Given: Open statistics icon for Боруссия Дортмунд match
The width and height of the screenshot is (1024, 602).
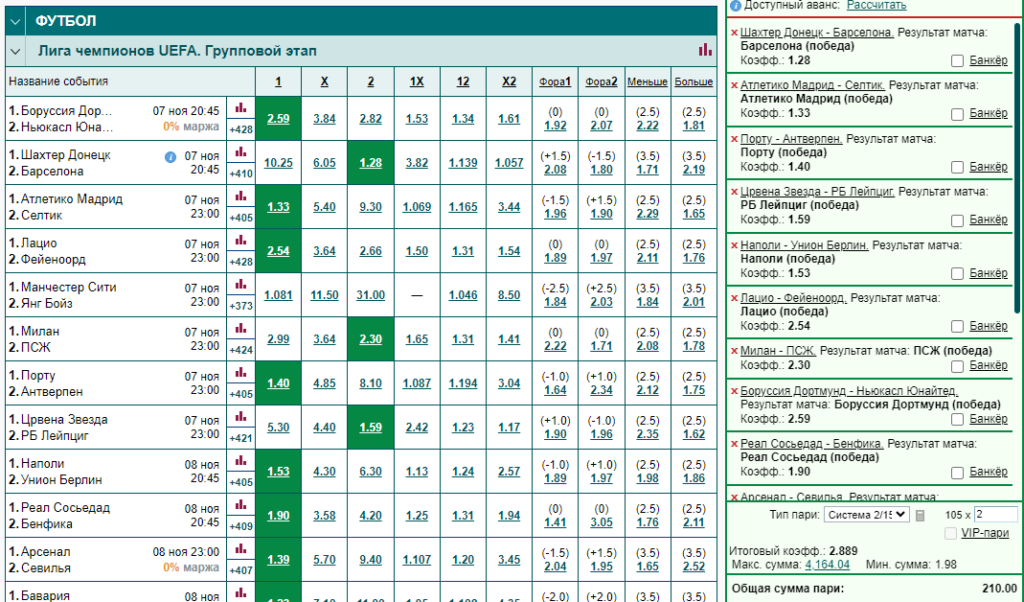Looking at the screenshot, I should tap(241, 108).
